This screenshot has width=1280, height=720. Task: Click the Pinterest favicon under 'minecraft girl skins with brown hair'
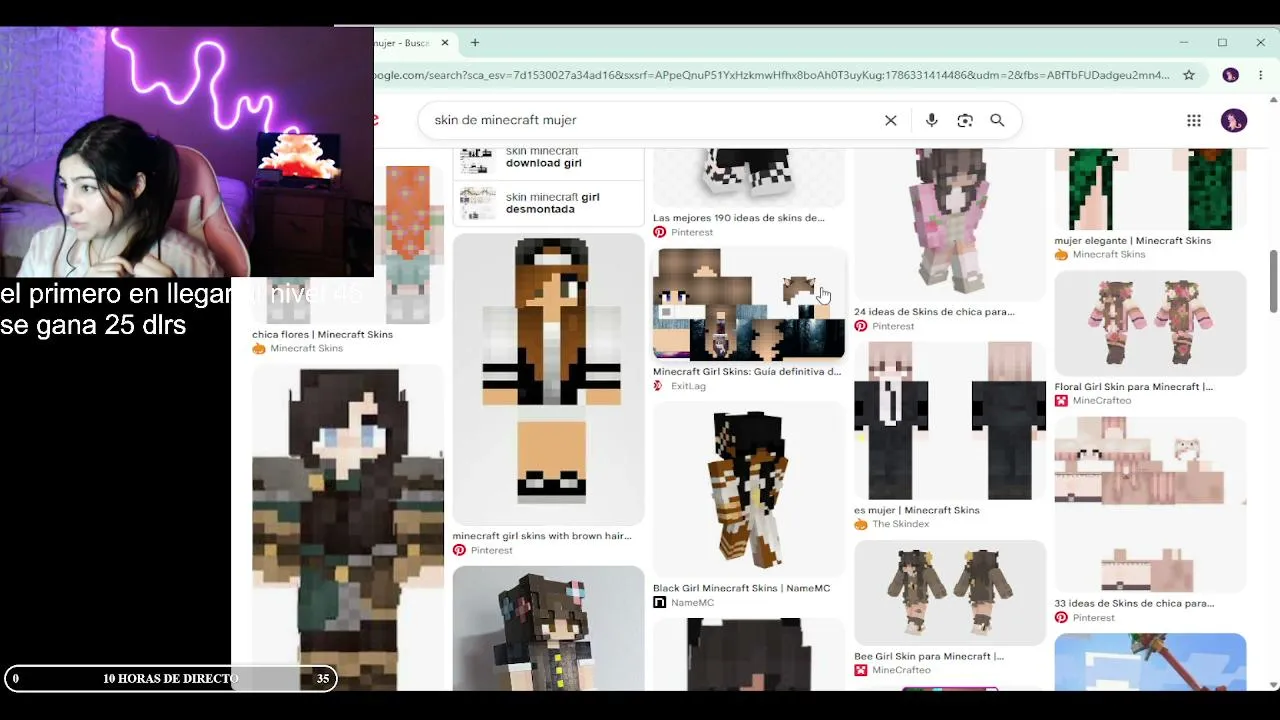[x=459, y=550]
